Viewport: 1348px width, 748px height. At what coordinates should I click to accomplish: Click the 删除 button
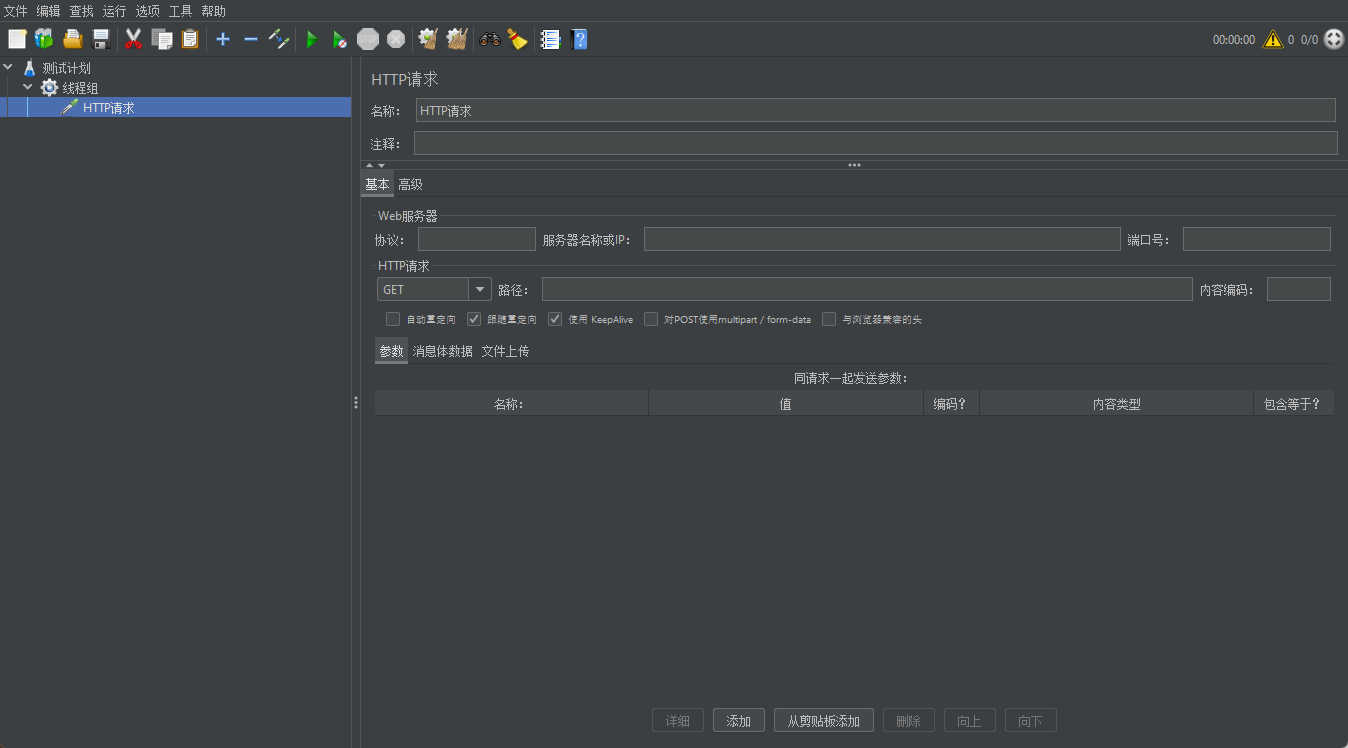click(909, 720)
